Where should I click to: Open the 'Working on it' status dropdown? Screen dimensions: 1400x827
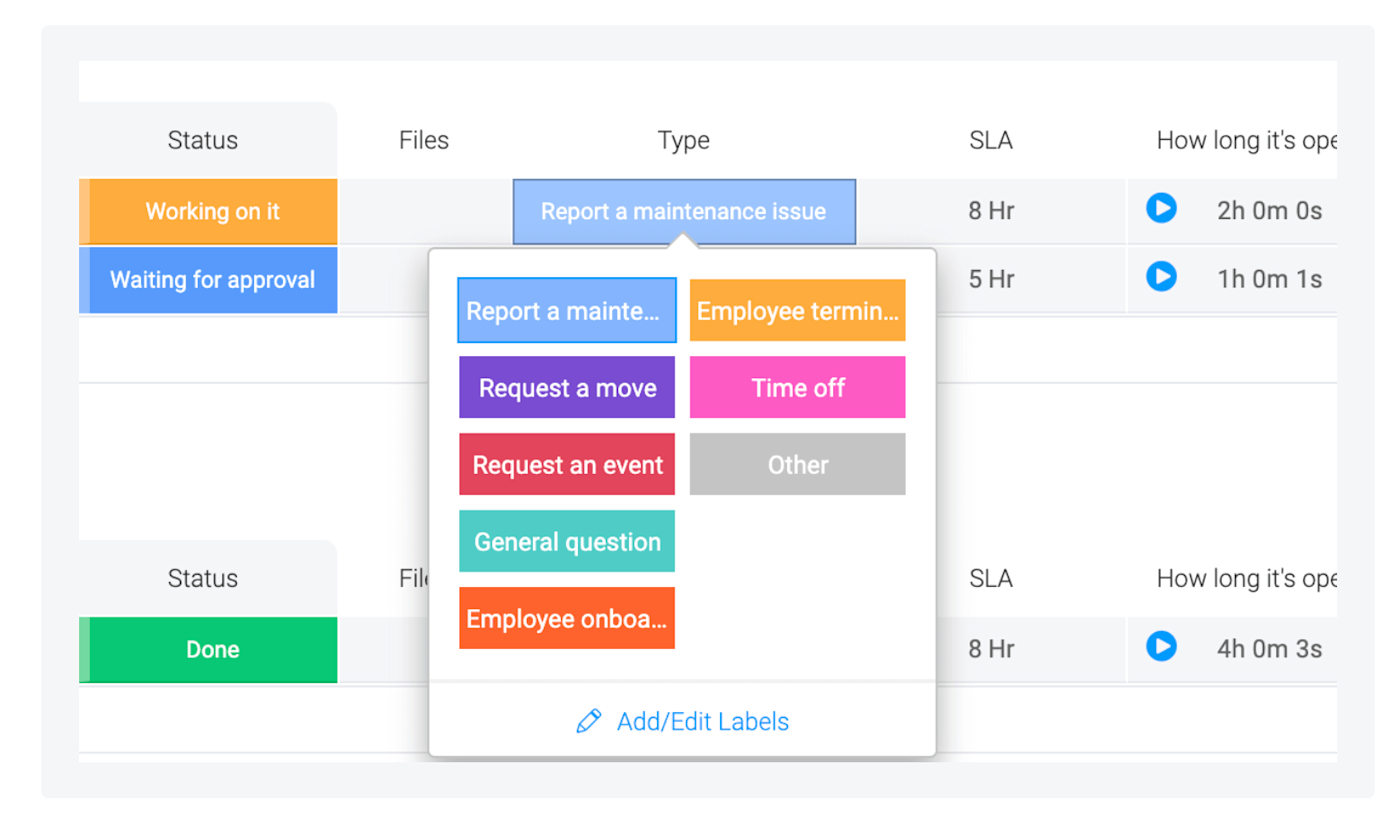tap(212, 212)
